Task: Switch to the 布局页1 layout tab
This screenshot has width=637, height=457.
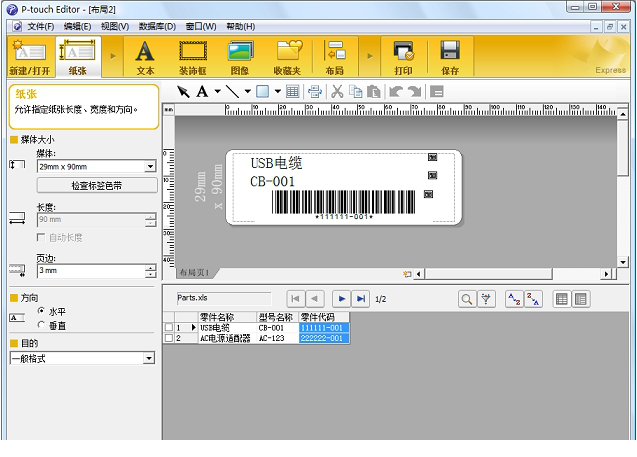Action: coord(195,273)
